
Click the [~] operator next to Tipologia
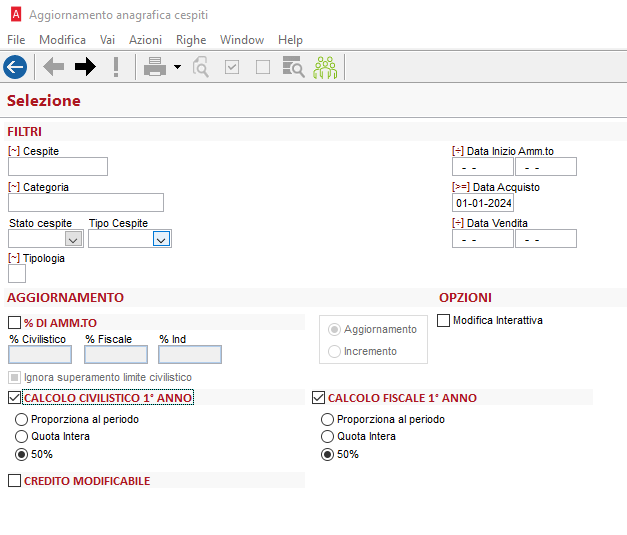pos(14,258)
